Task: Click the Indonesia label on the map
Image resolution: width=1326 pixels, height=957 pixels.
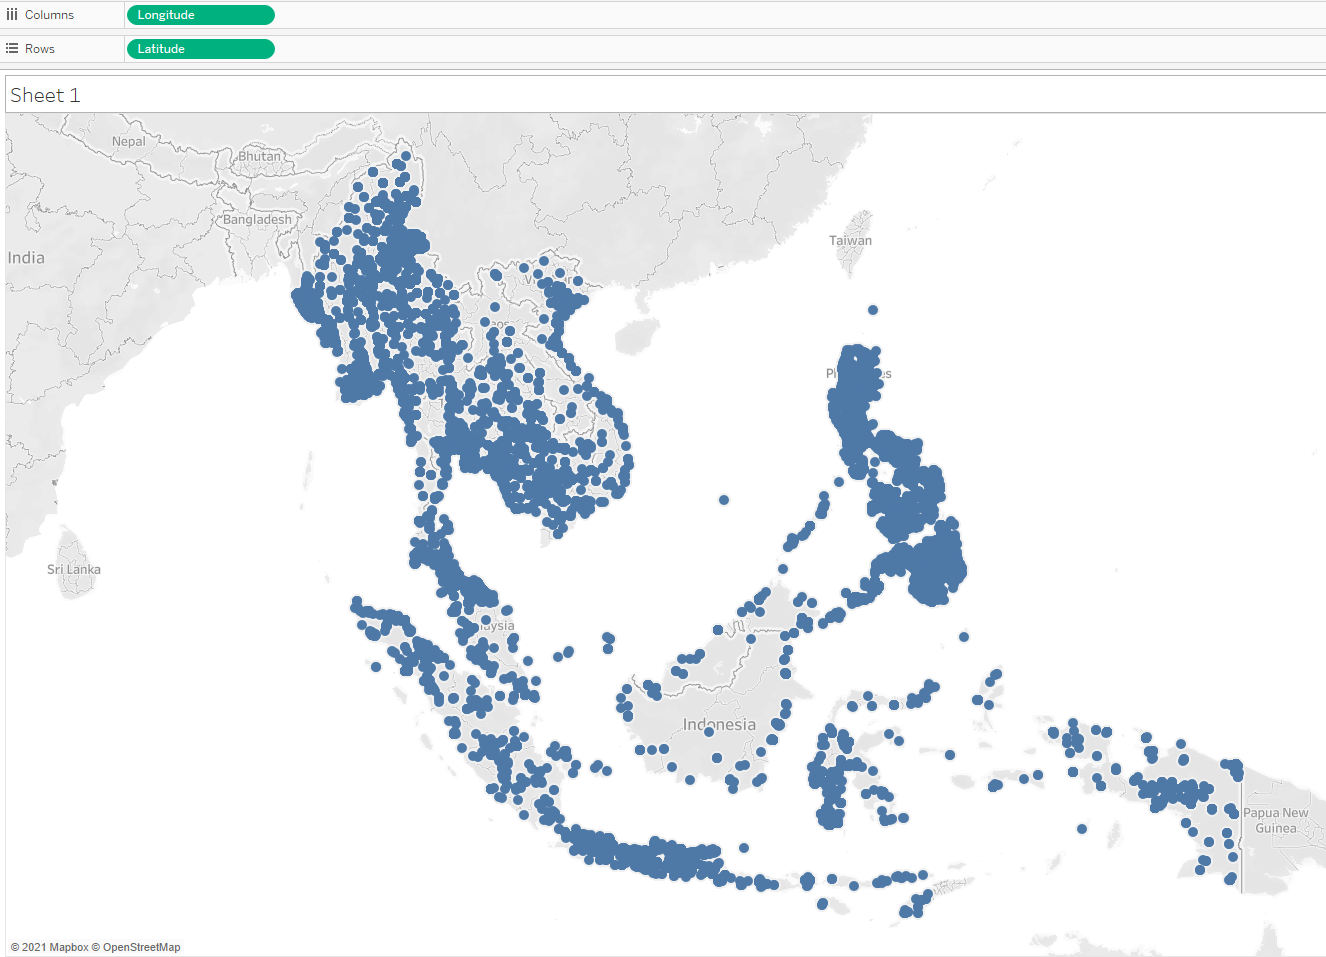Action: click(719, 724)
